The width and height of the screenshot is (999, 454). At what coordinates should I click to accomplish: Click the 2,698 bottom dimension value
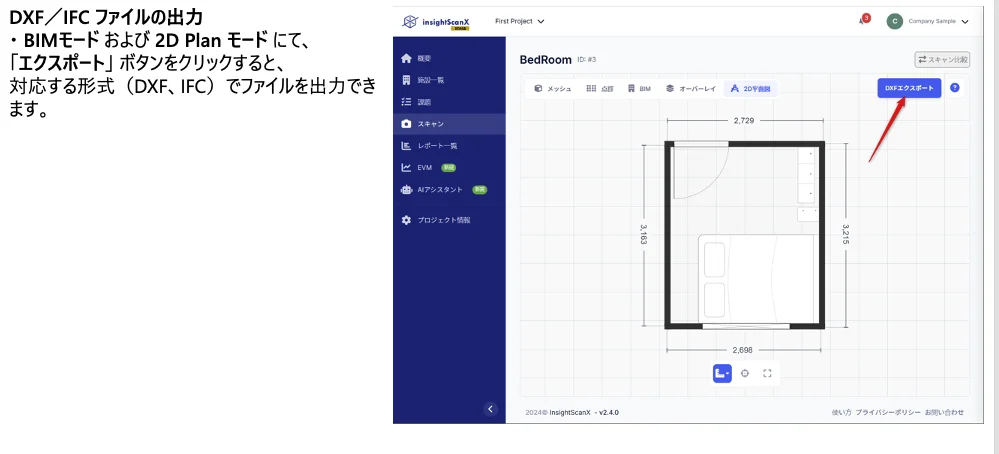tap(742, 350)
